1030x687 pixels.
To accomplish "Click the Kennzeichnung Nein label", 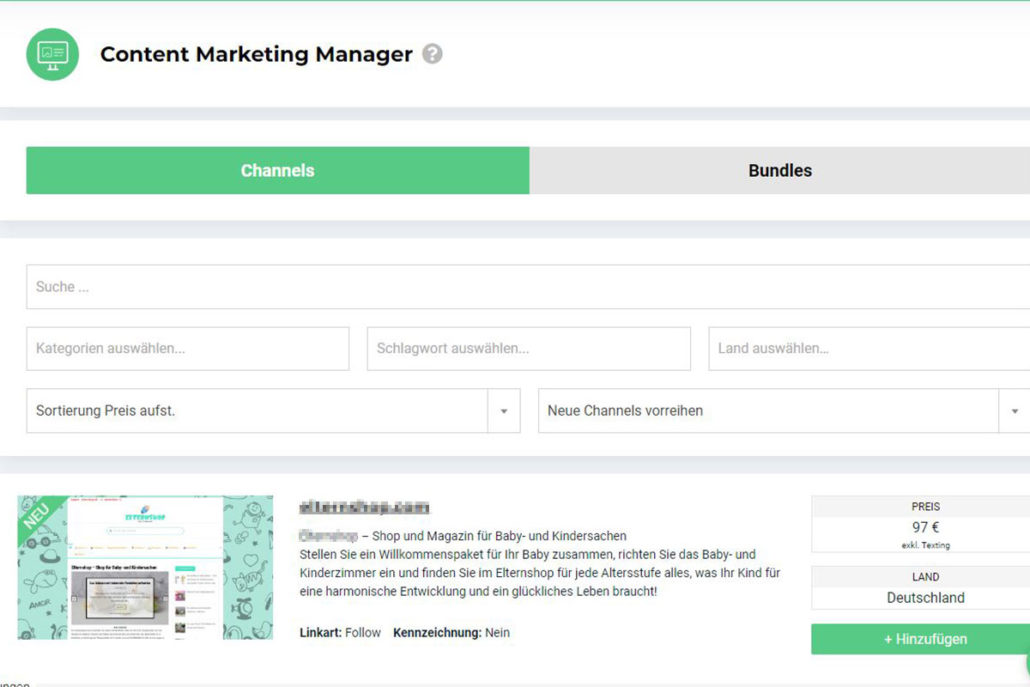I will tap(451, 632).
